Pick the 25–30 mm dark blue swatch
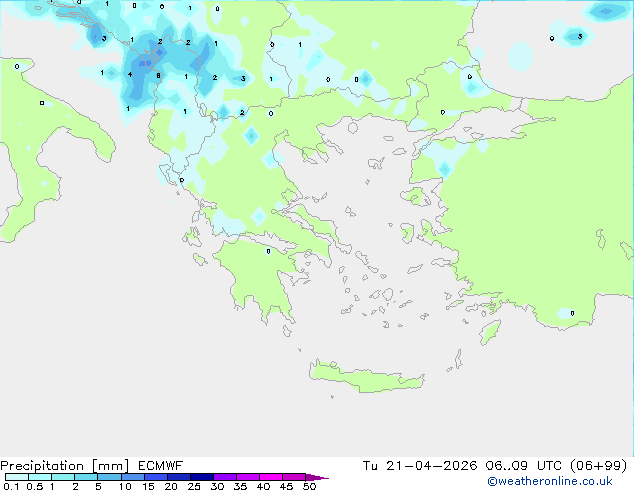The height and width of the screenshot is (490, 634). coord(202,477)
